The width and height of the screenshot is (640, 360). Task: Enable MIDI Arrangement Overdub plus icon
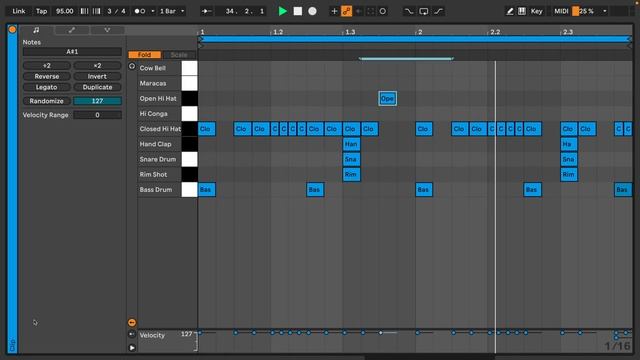(x=334, y=11)
